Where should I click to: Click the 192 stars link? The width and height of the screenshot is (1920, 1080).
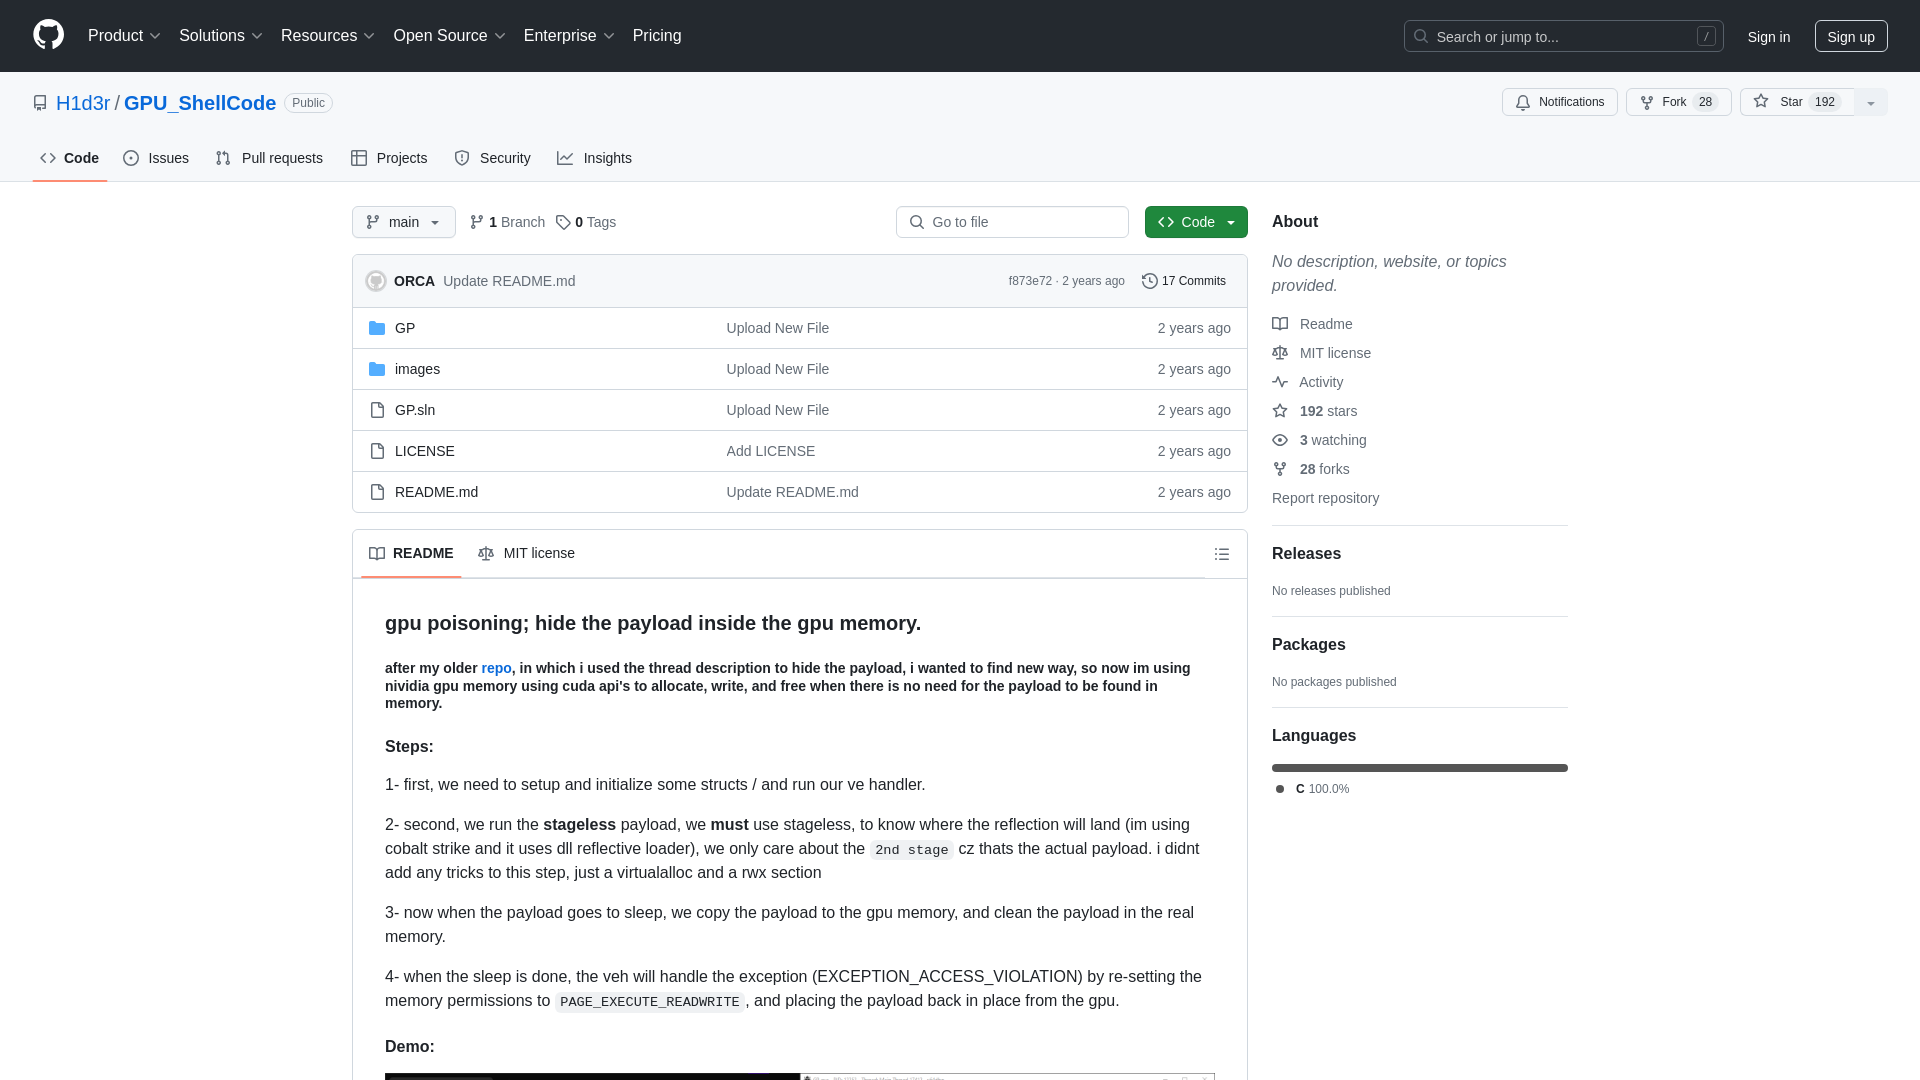pyautogui.click(x=1314, y=411)
